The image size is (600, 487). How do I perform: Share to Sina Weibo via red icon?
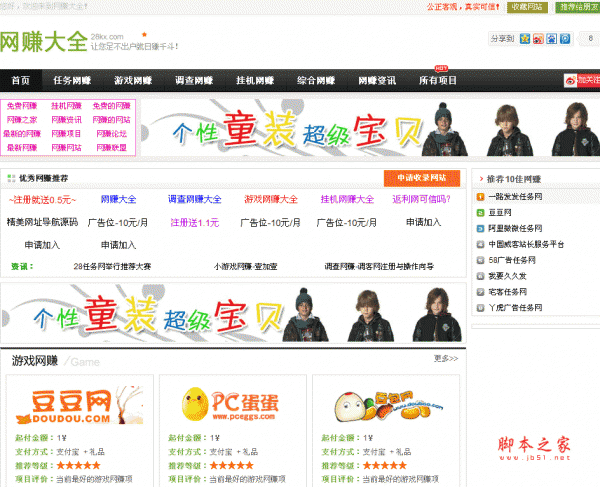tap(538, 39)
